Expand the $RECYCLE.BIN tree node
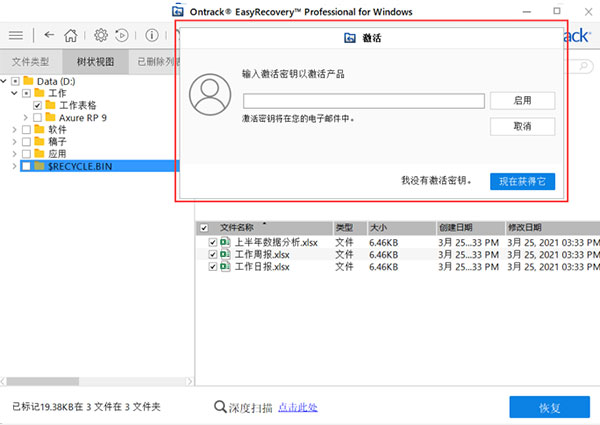The height and width of the screenshot is (425, 600). (15, 166)
